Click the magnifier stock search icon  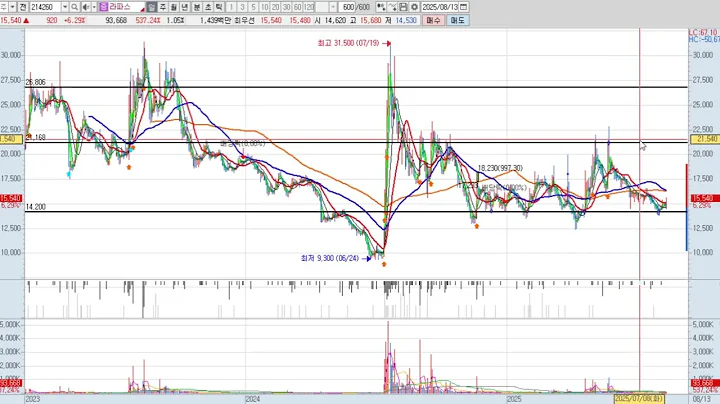(x=74, y=7)
